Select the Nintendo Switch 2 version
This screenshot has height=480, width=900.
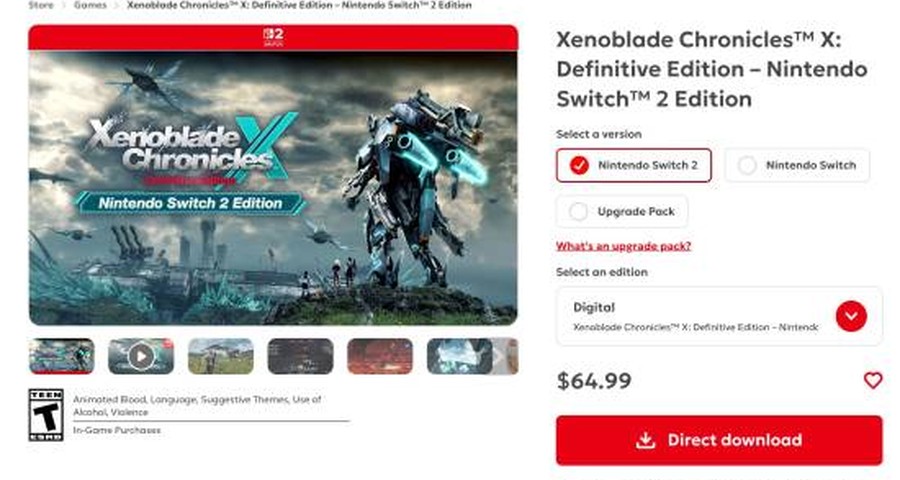(634, 165)
